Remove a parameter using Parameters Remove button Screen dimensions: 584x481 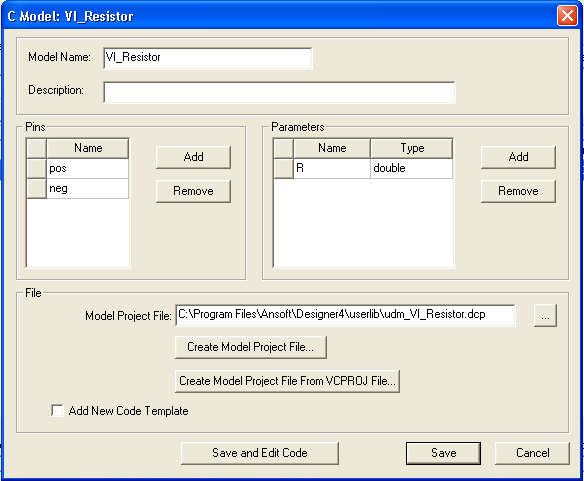click(x=518, y=191)
